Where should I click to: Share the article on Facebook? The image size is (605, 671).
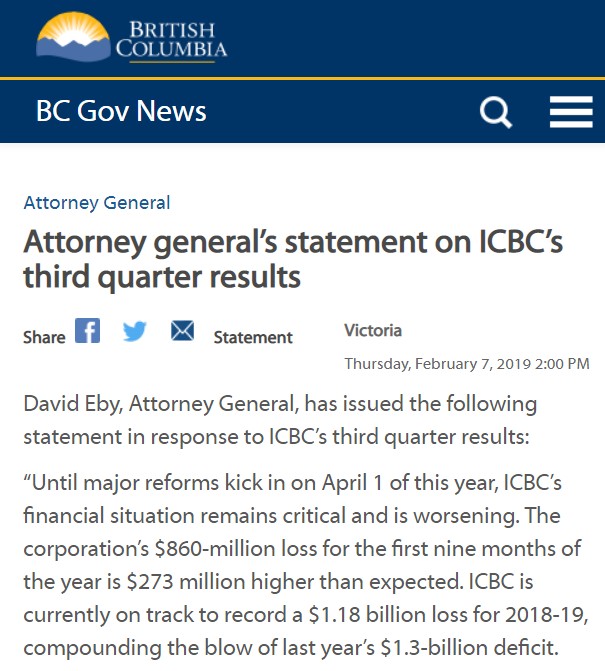tap(87, 330)
